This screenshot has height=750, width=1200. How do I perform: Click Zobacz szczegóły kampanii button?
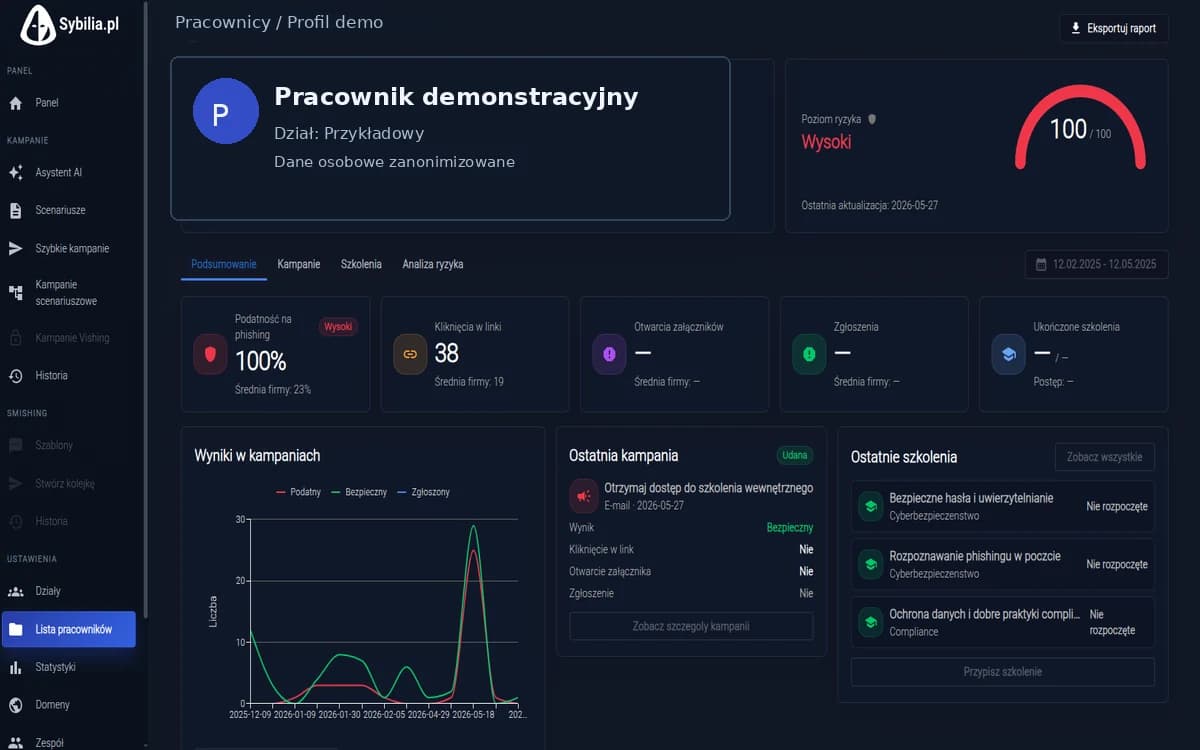coord(691,626)
